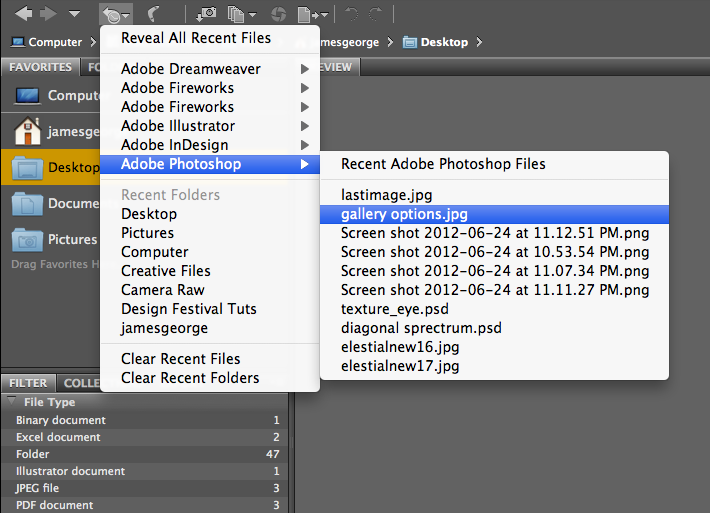This screenshot has height=513, width=710.
Task: Select Reveal All Recent Files menu item
Action: pos(196,38)
